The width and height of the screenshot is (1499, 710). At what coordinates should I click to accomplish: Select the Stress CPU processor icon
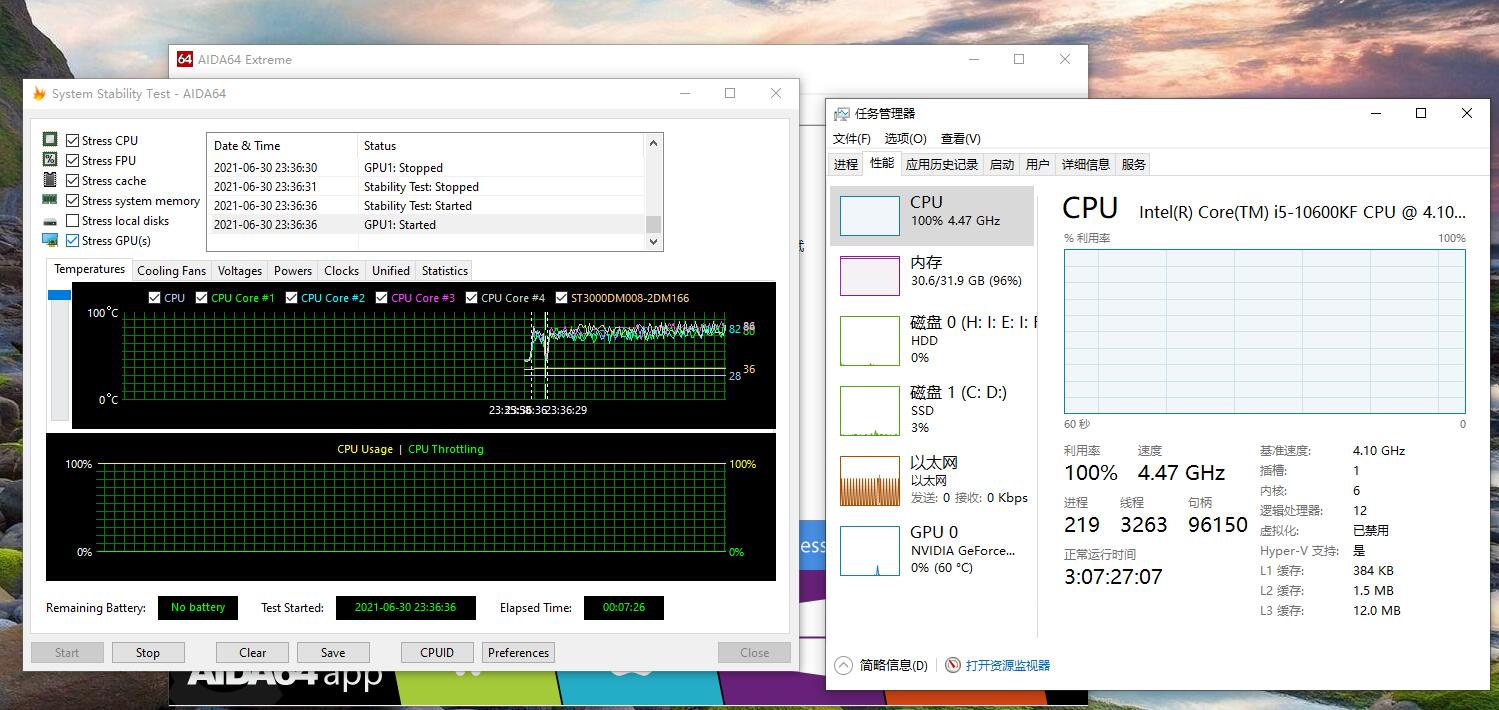pos(50,140)
